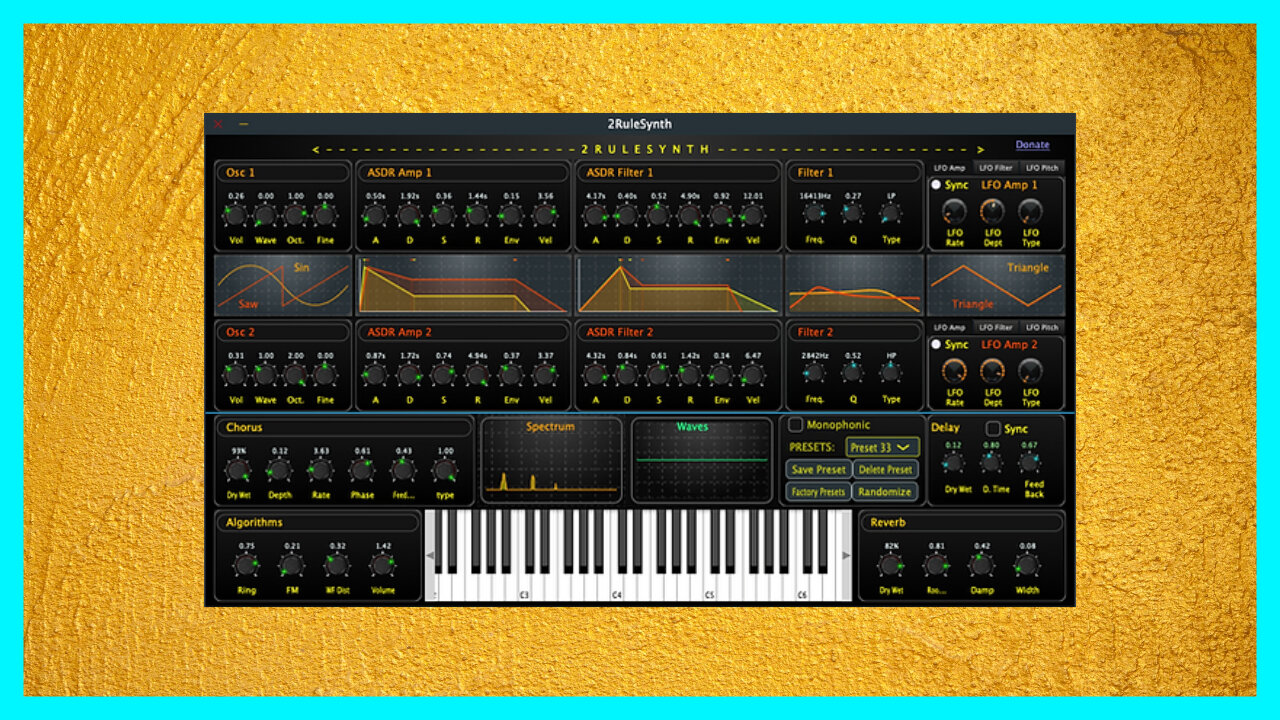
Task: Click the Osc 2 Wave knob
Action: (x=265, y=375)
